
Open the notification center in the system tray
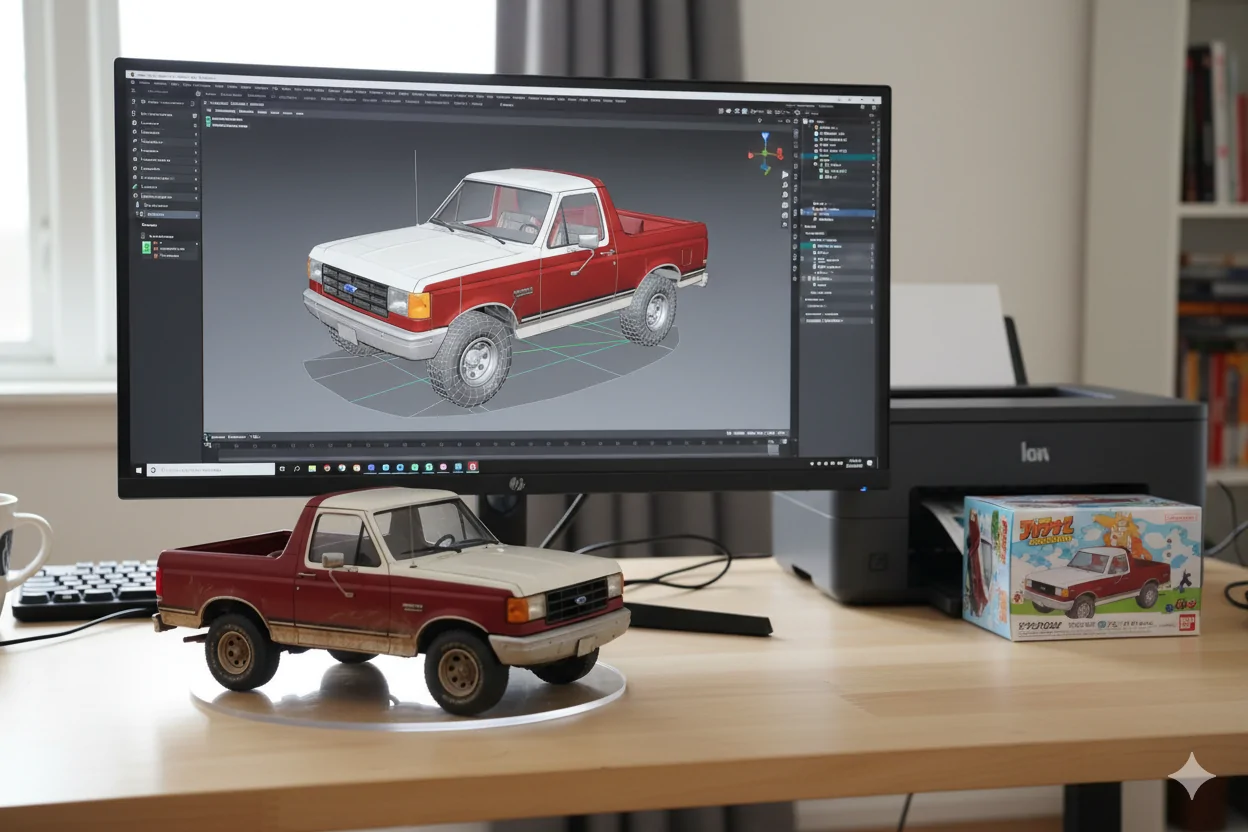pos(870,463)
